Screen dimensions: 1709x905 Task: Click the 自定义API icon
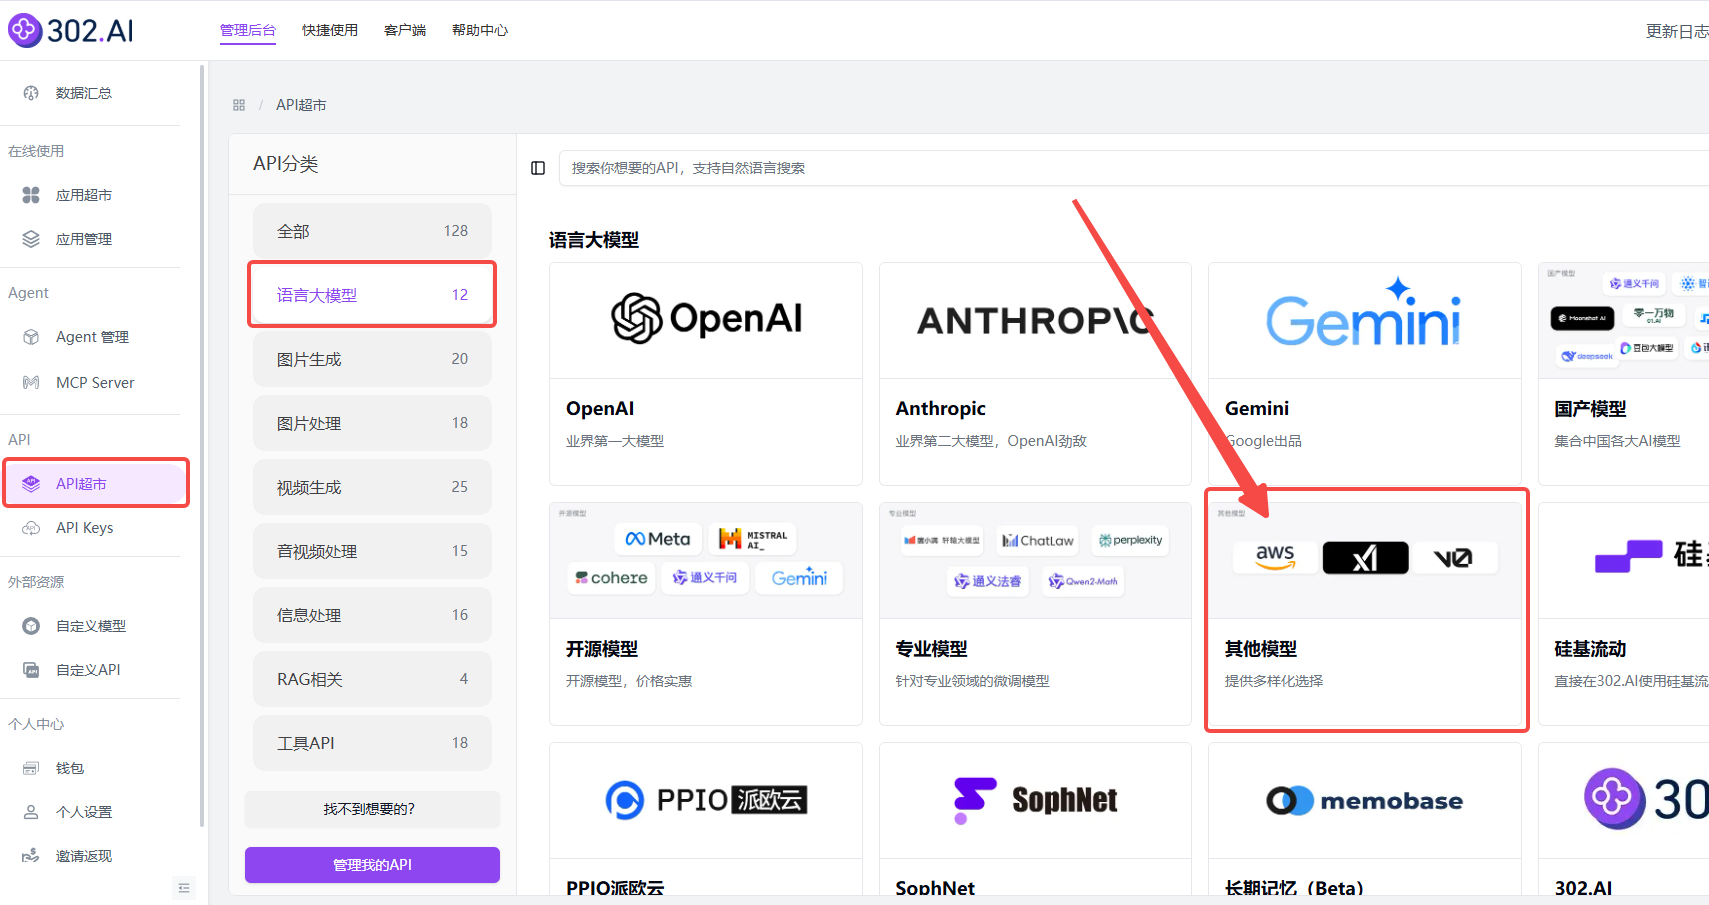[31, 670]
